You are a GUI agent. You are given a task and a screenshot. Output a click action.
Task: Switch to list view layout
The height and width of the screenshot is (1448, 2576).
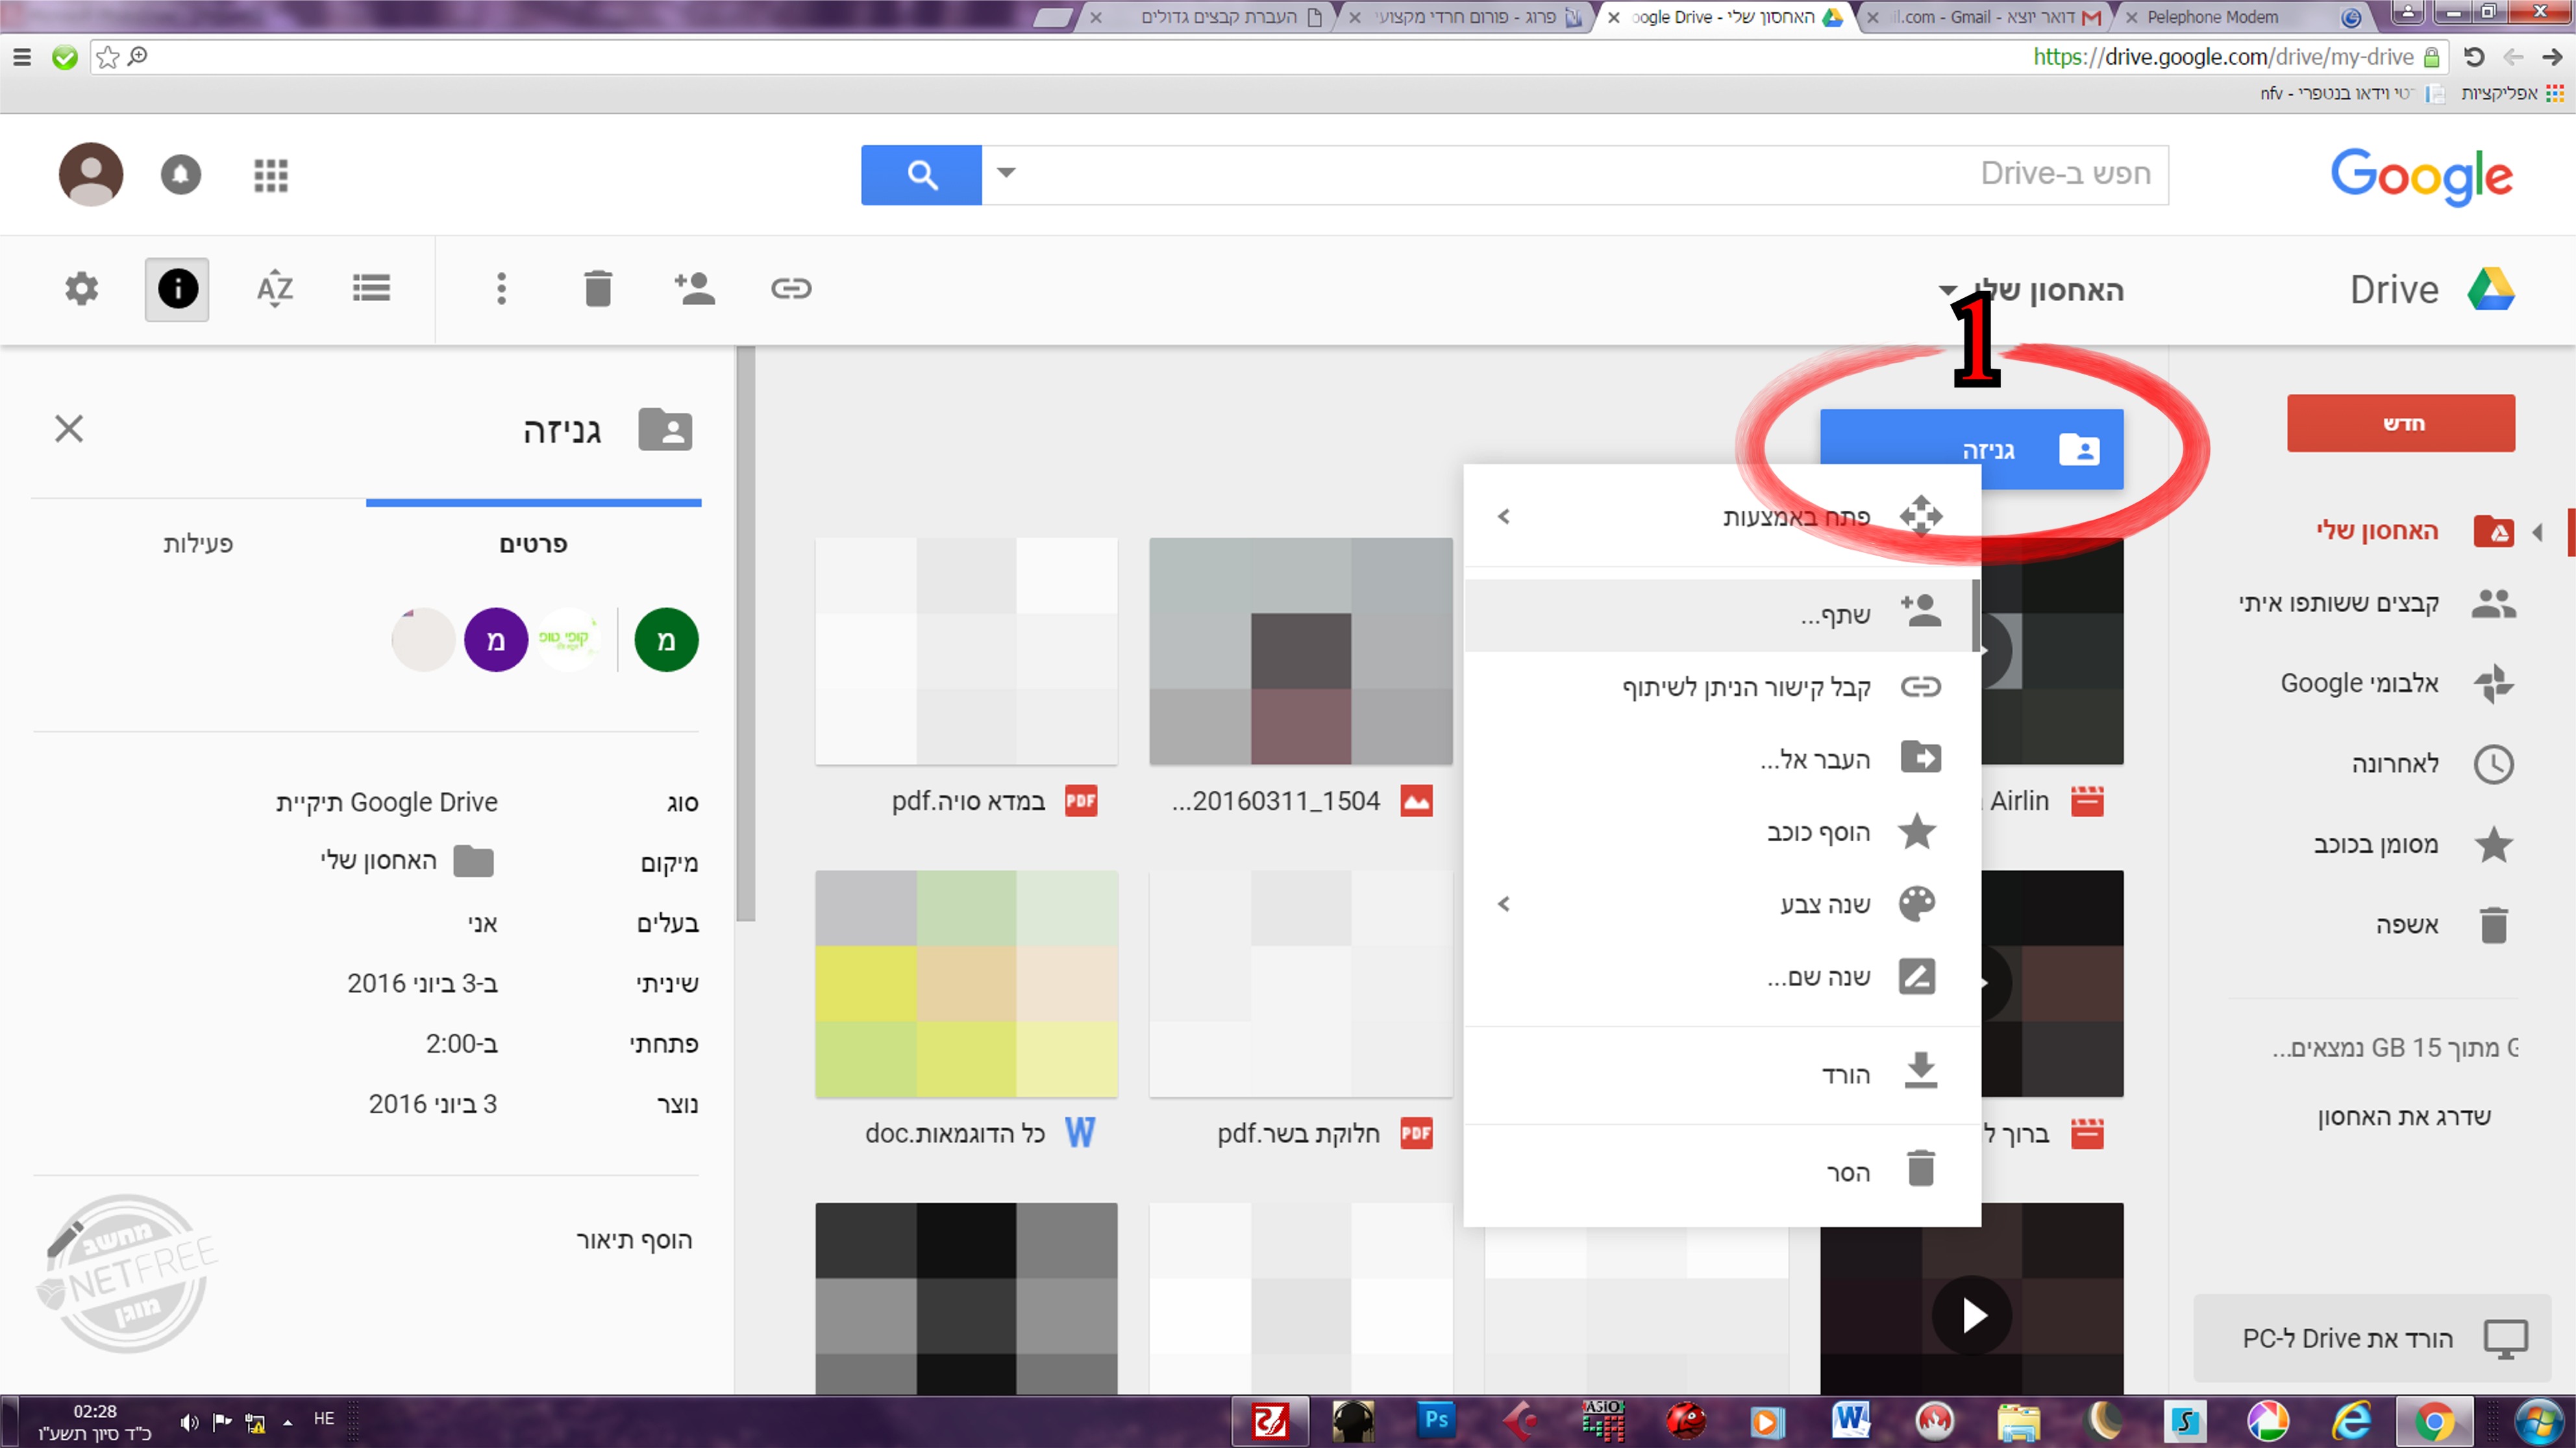tap(371, 289)
